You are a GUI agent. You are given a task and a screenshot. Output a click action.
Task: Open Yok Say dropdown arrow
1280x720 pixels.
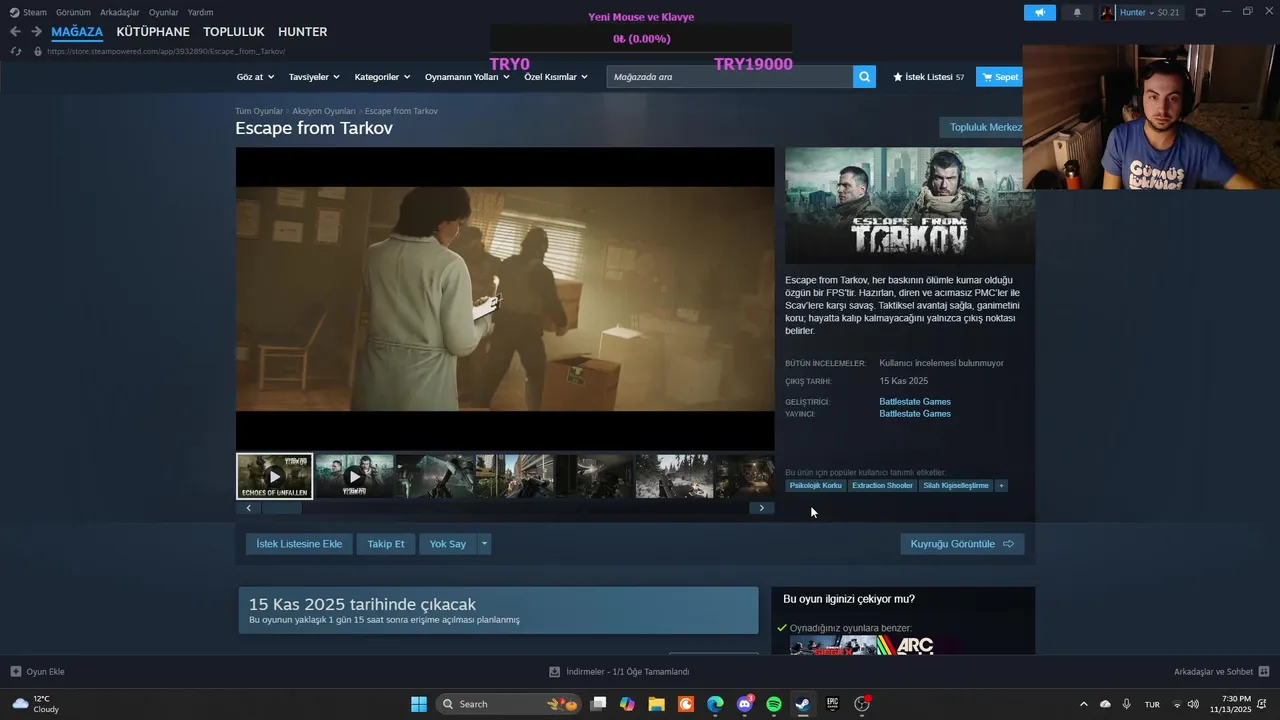(x=484, y=544)
